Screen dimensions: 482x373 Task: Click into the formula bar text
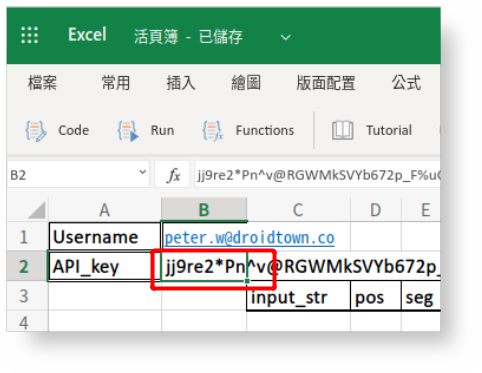tap(317, 175)
